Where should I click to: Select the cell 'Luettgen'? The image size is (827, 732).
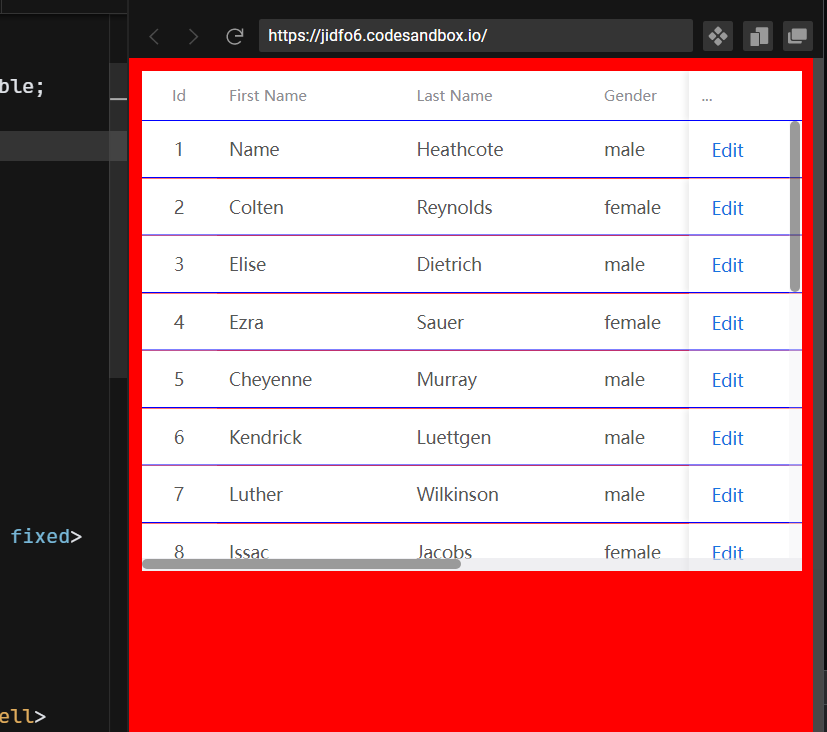454,438
